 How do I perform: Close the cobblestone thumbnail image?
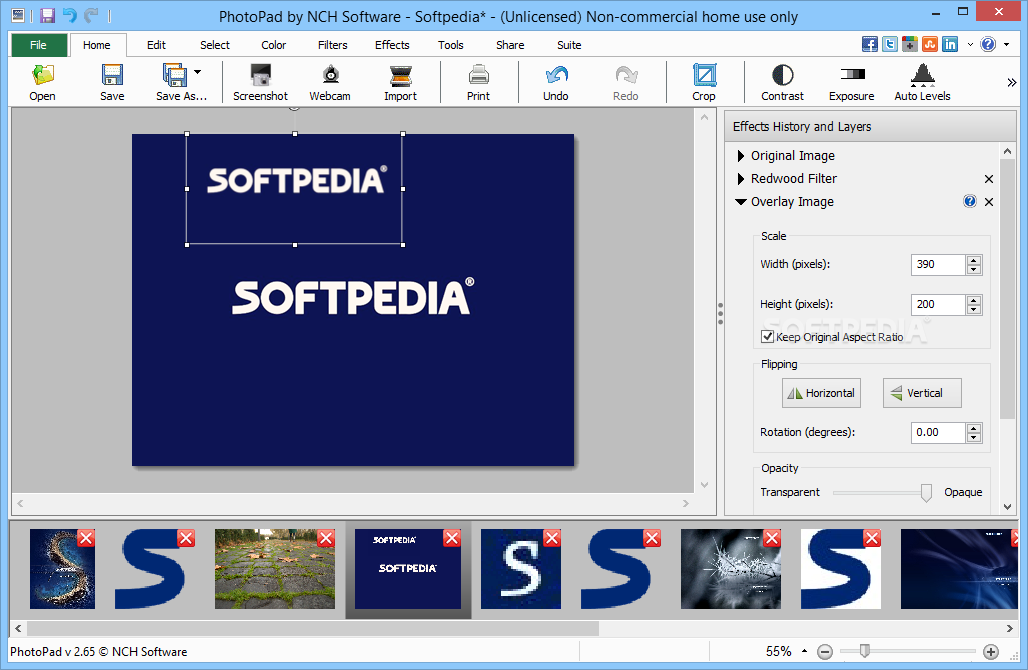(326, 538)
